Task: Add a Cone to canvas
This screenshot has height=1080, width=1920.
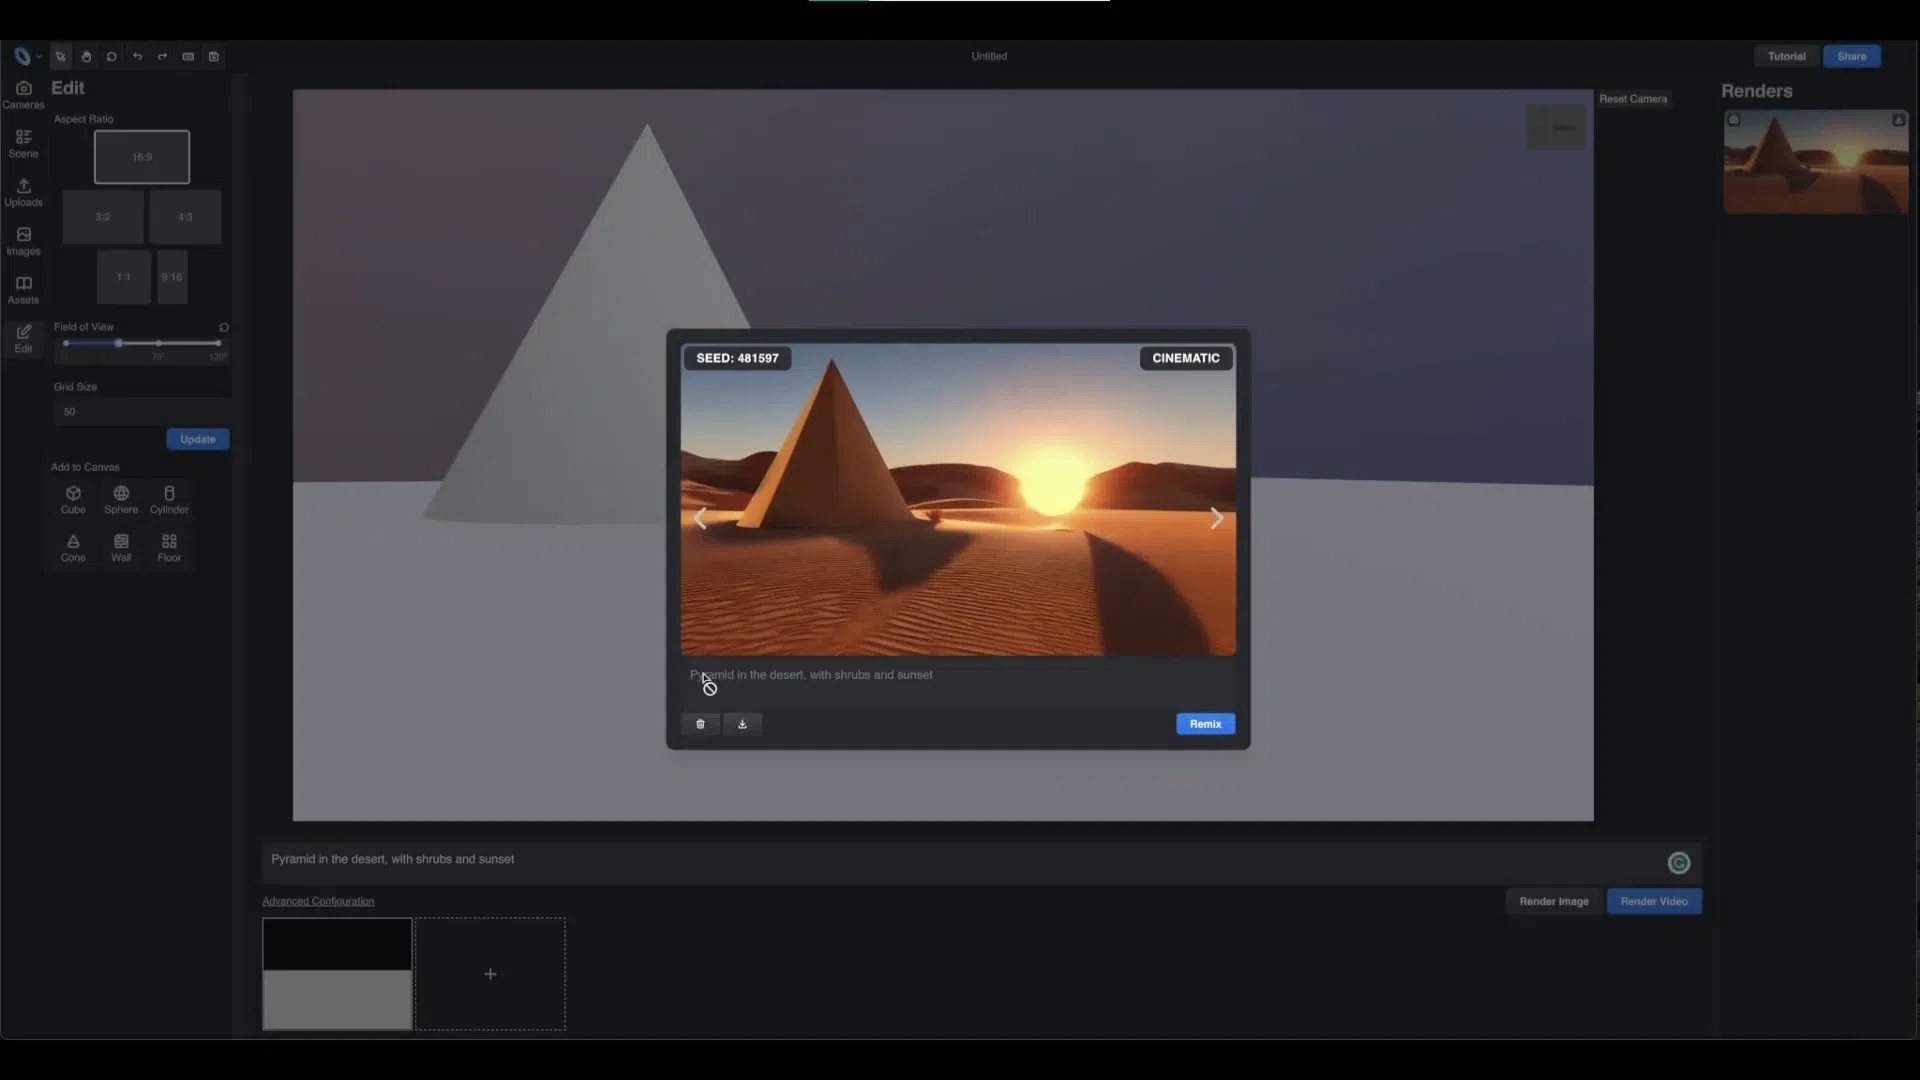Action: point(73,547)
